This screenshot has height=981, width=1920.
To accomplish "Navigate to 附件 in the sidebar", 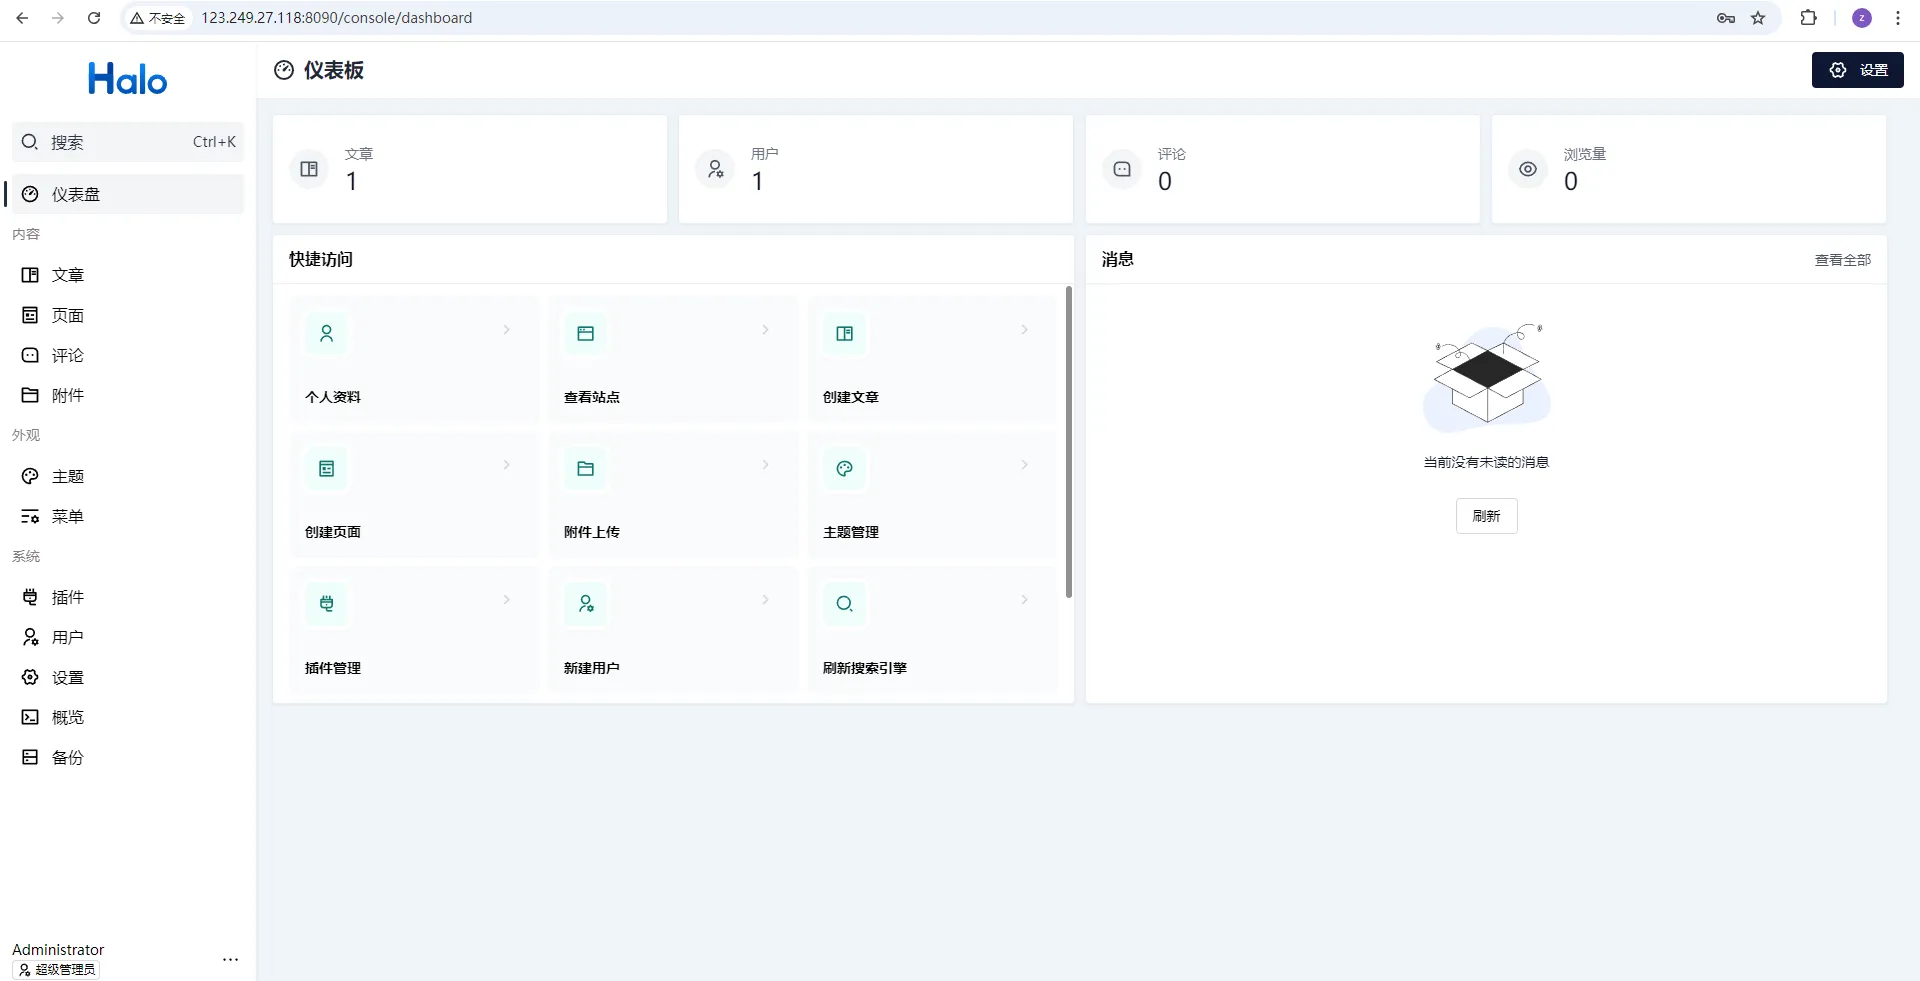I will tap(127, 395).
